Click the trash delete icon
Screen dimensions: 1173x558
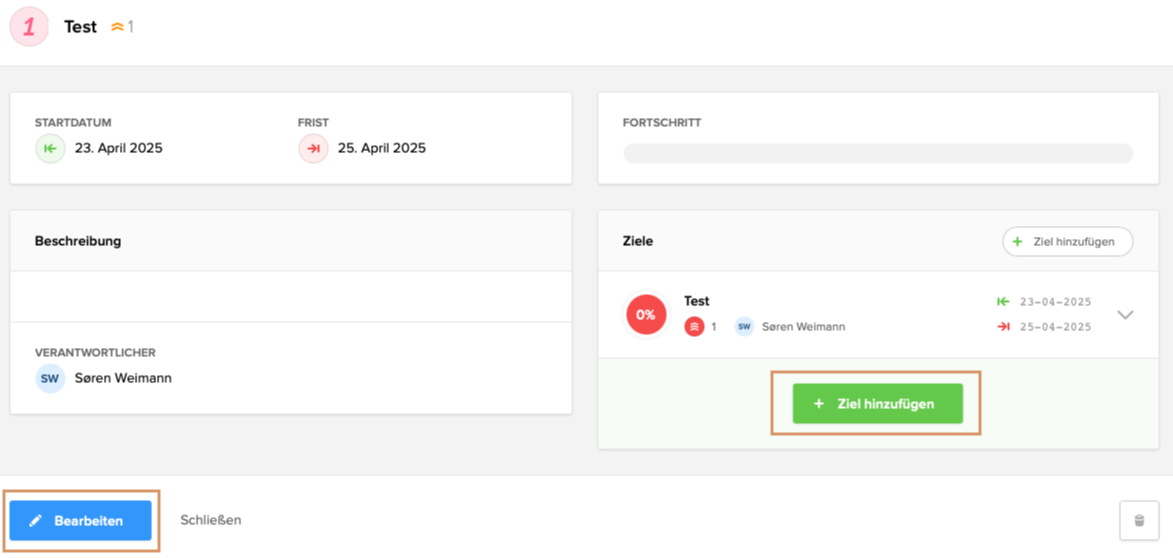[1139, 521]
